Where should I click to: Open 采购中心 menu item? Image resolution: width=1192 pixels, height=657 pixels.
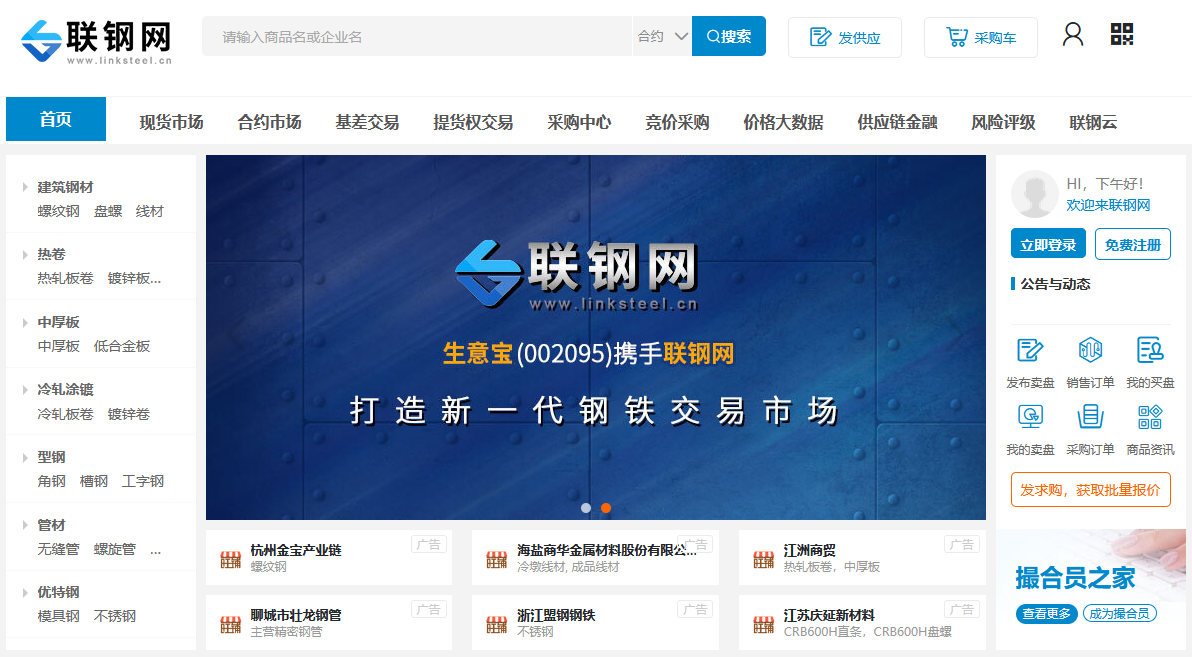579,122
